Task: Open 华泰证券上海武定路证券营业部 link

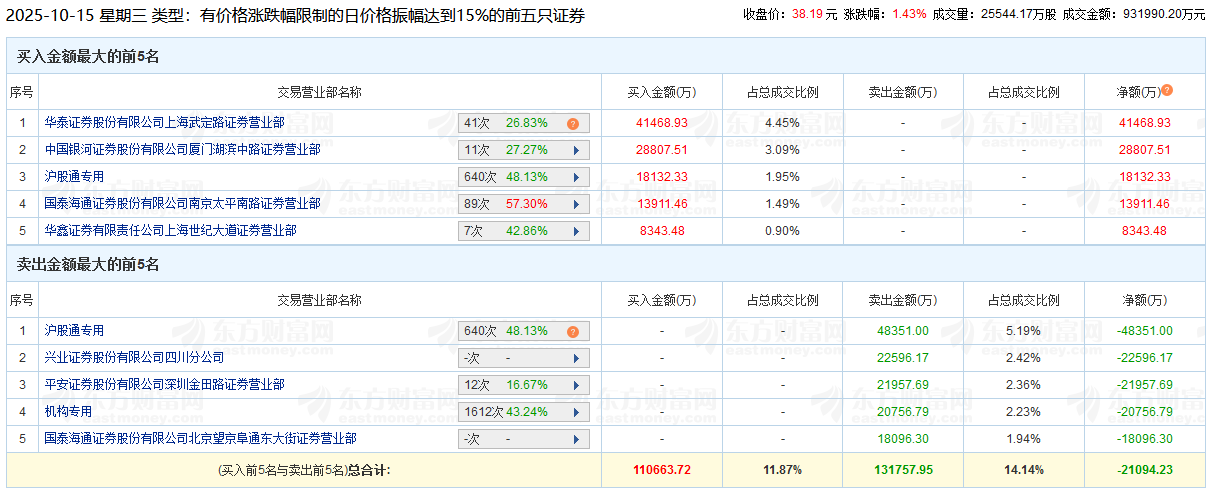Action: coord(164,123)
